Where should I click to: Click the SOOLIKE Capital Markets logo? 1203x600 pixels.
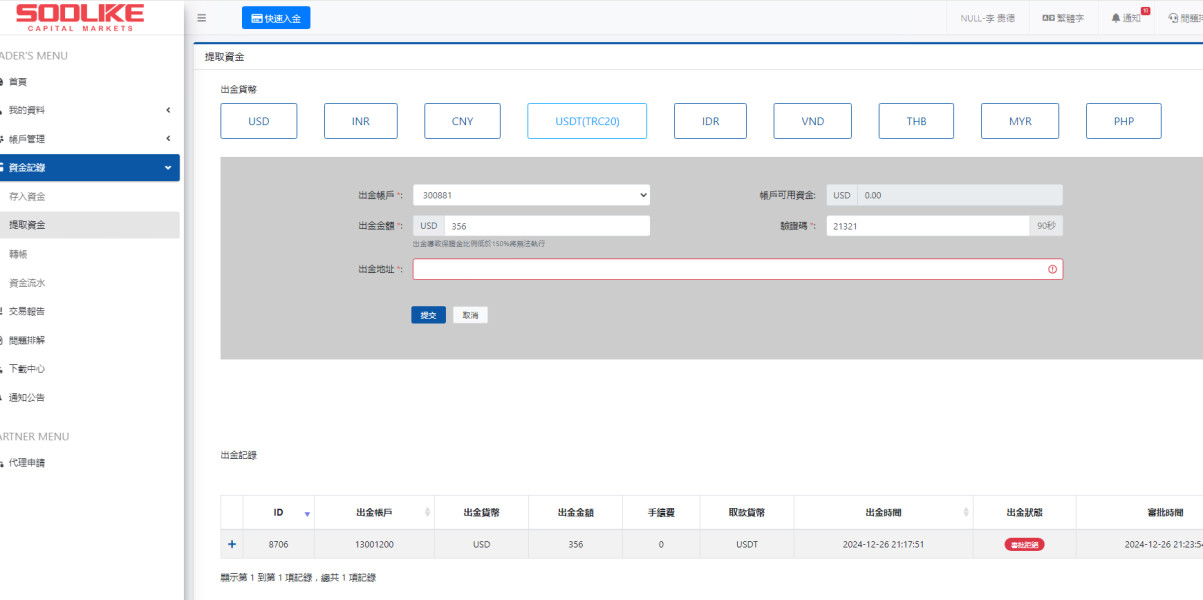pyautogui.click(x=80, y=17)
